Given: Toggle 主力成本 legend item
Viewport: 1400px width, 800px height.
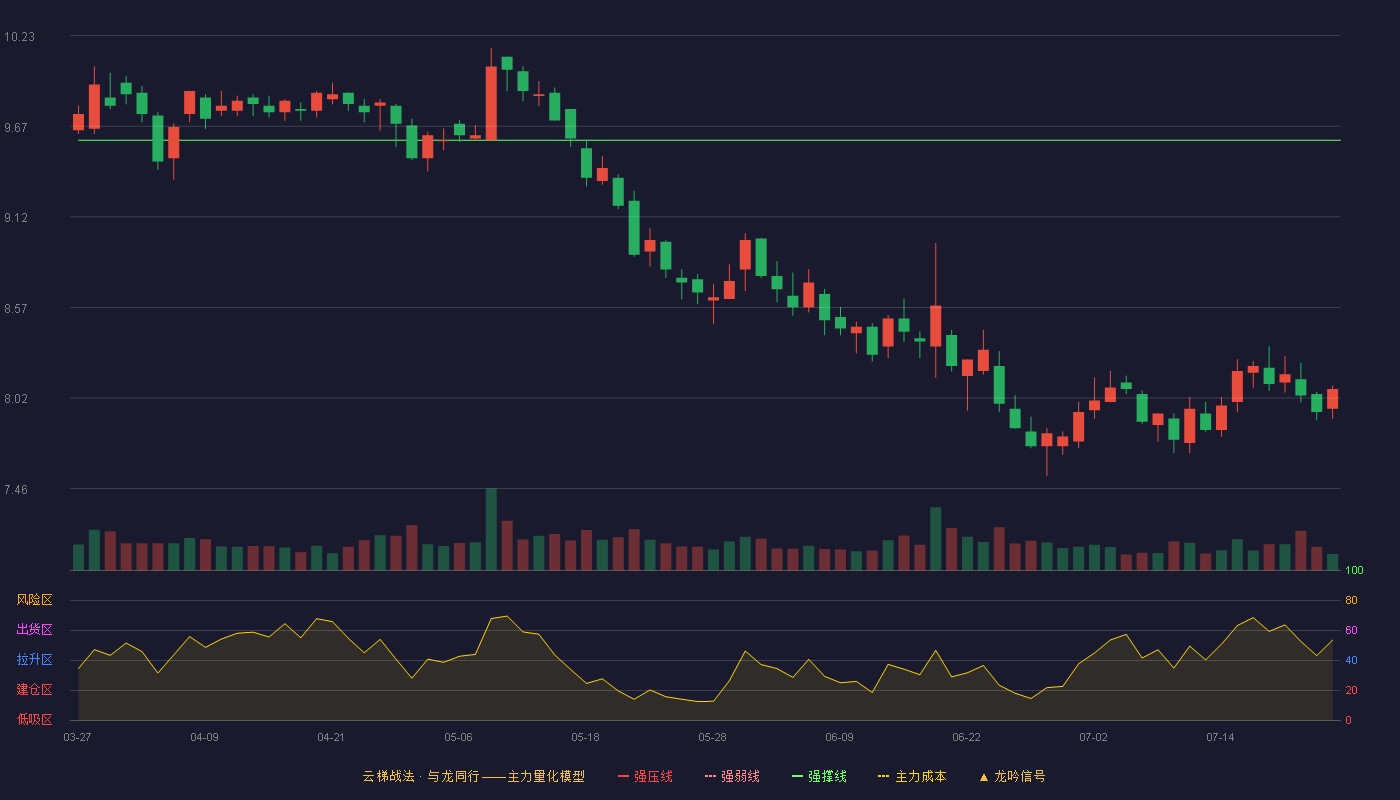Looking at the screenshot, I should point(912,776).
